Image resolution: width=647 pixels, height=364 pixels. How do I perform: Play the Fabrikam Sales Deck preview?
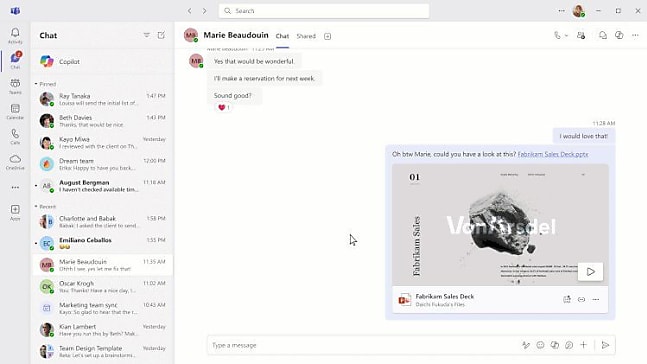click(x=590, y=272)
